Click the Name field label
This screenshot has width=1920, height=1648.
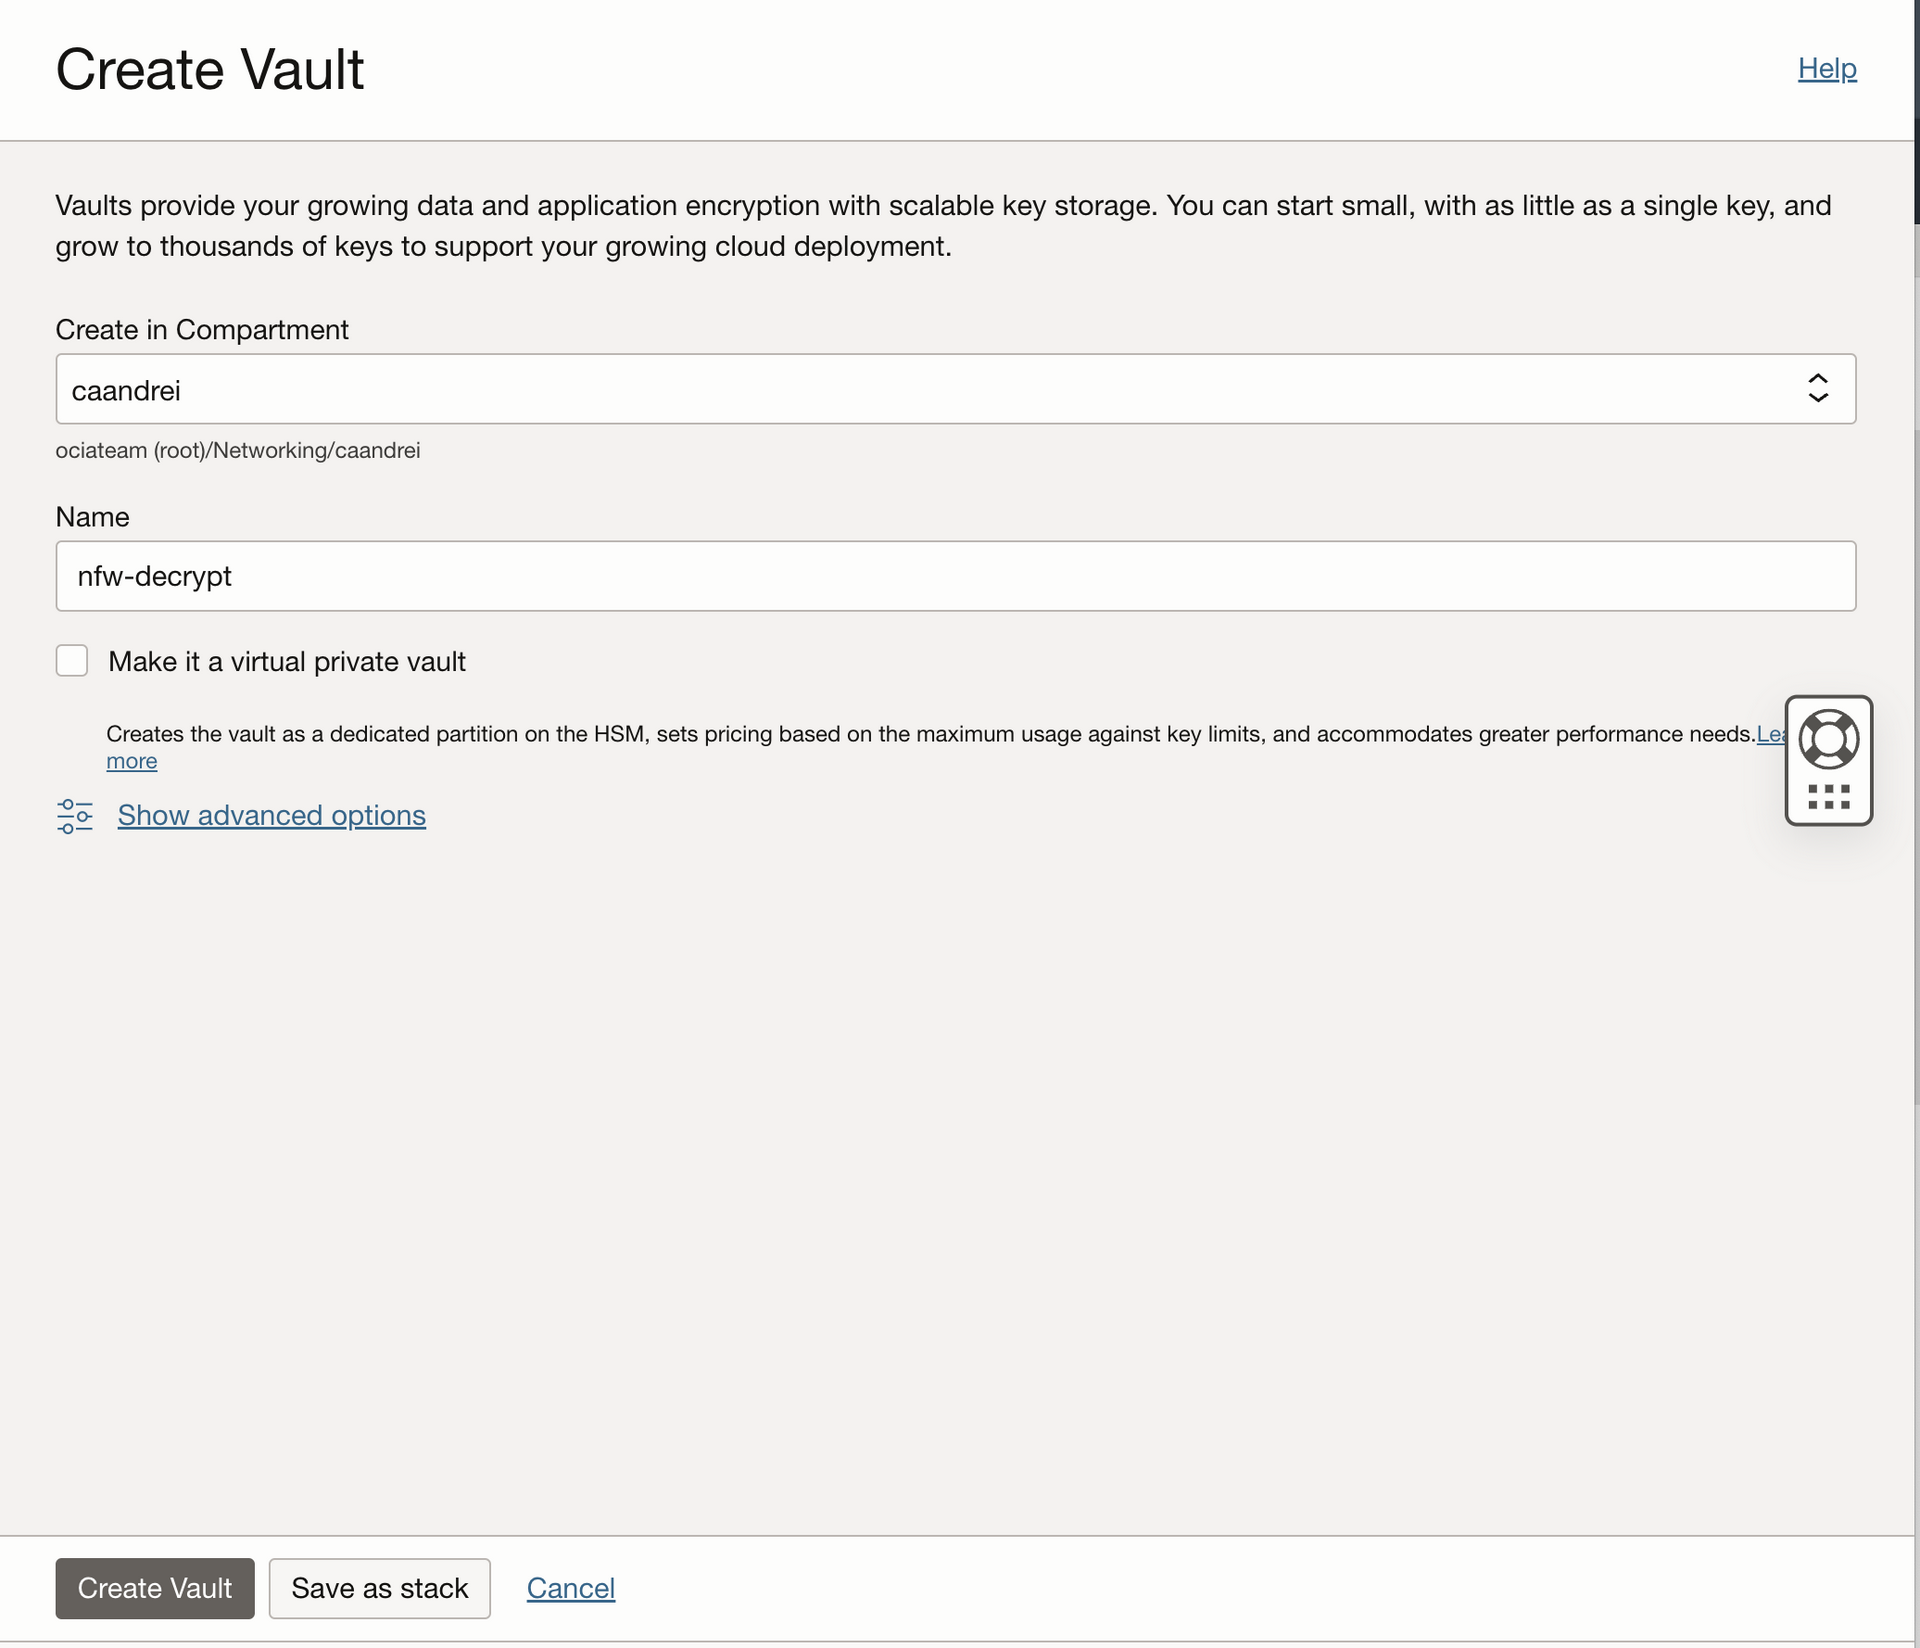tap(92, 517)
